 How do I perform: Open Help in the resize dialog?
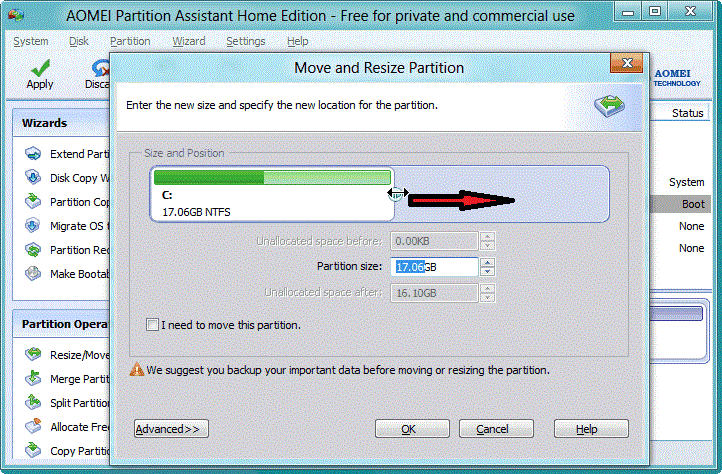[591, 429]
